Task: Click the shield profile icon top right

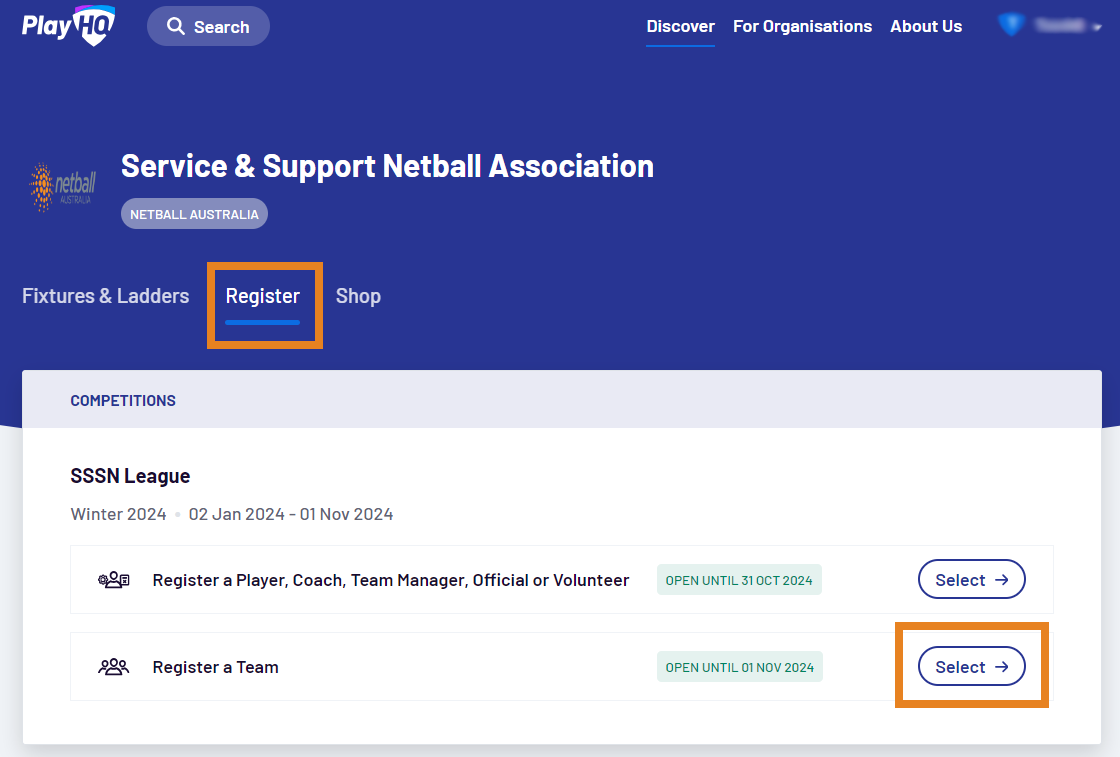Action: 1011,24
